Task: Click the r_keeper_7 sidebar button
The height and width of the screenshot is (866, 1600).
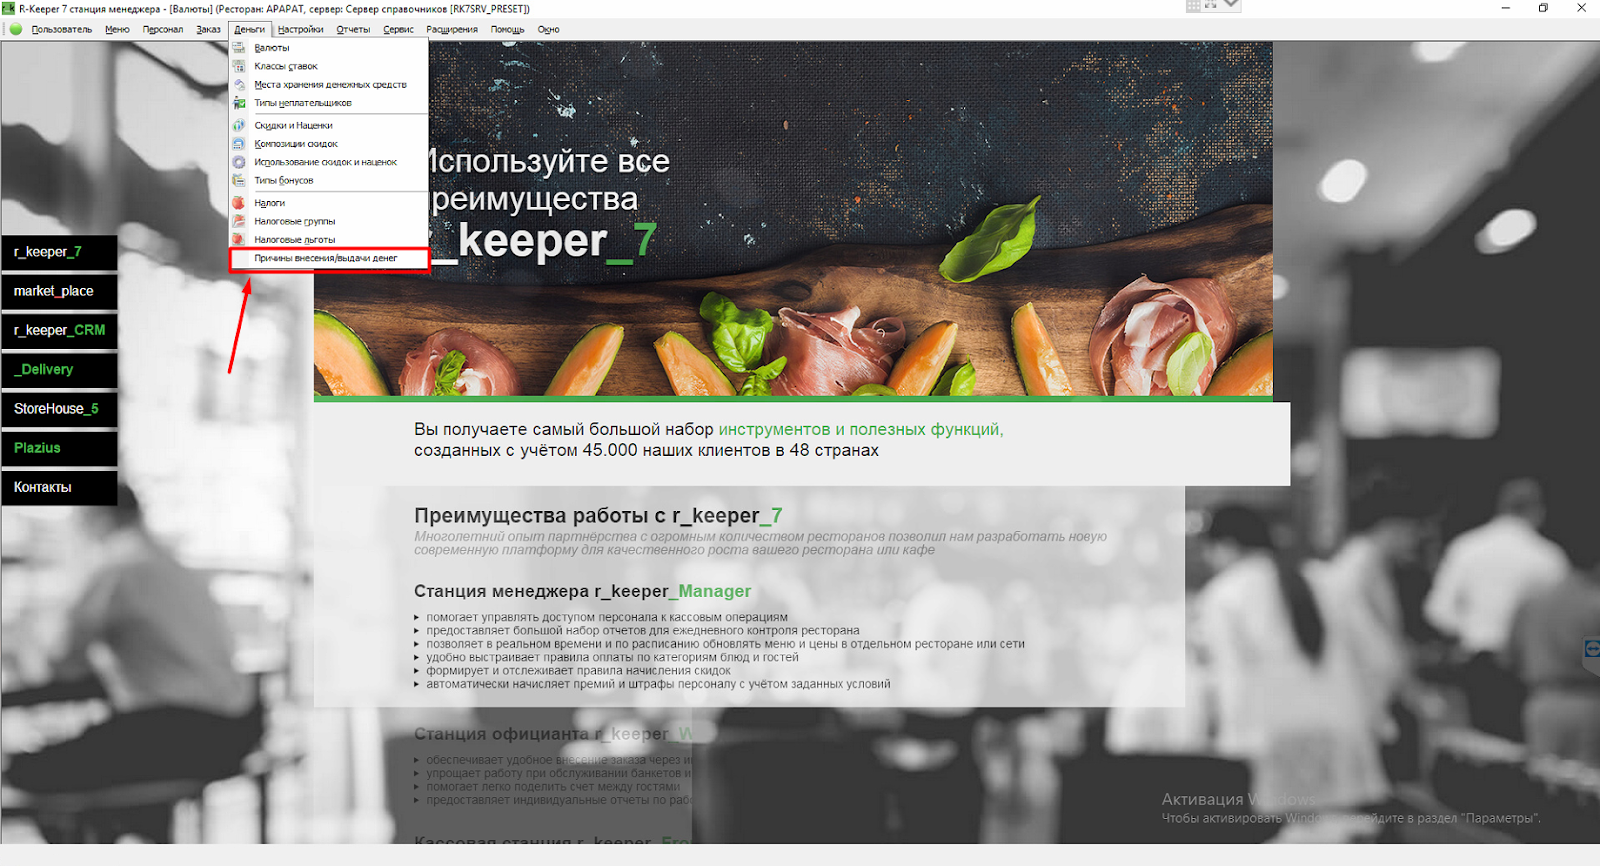Action: point(60,253)
